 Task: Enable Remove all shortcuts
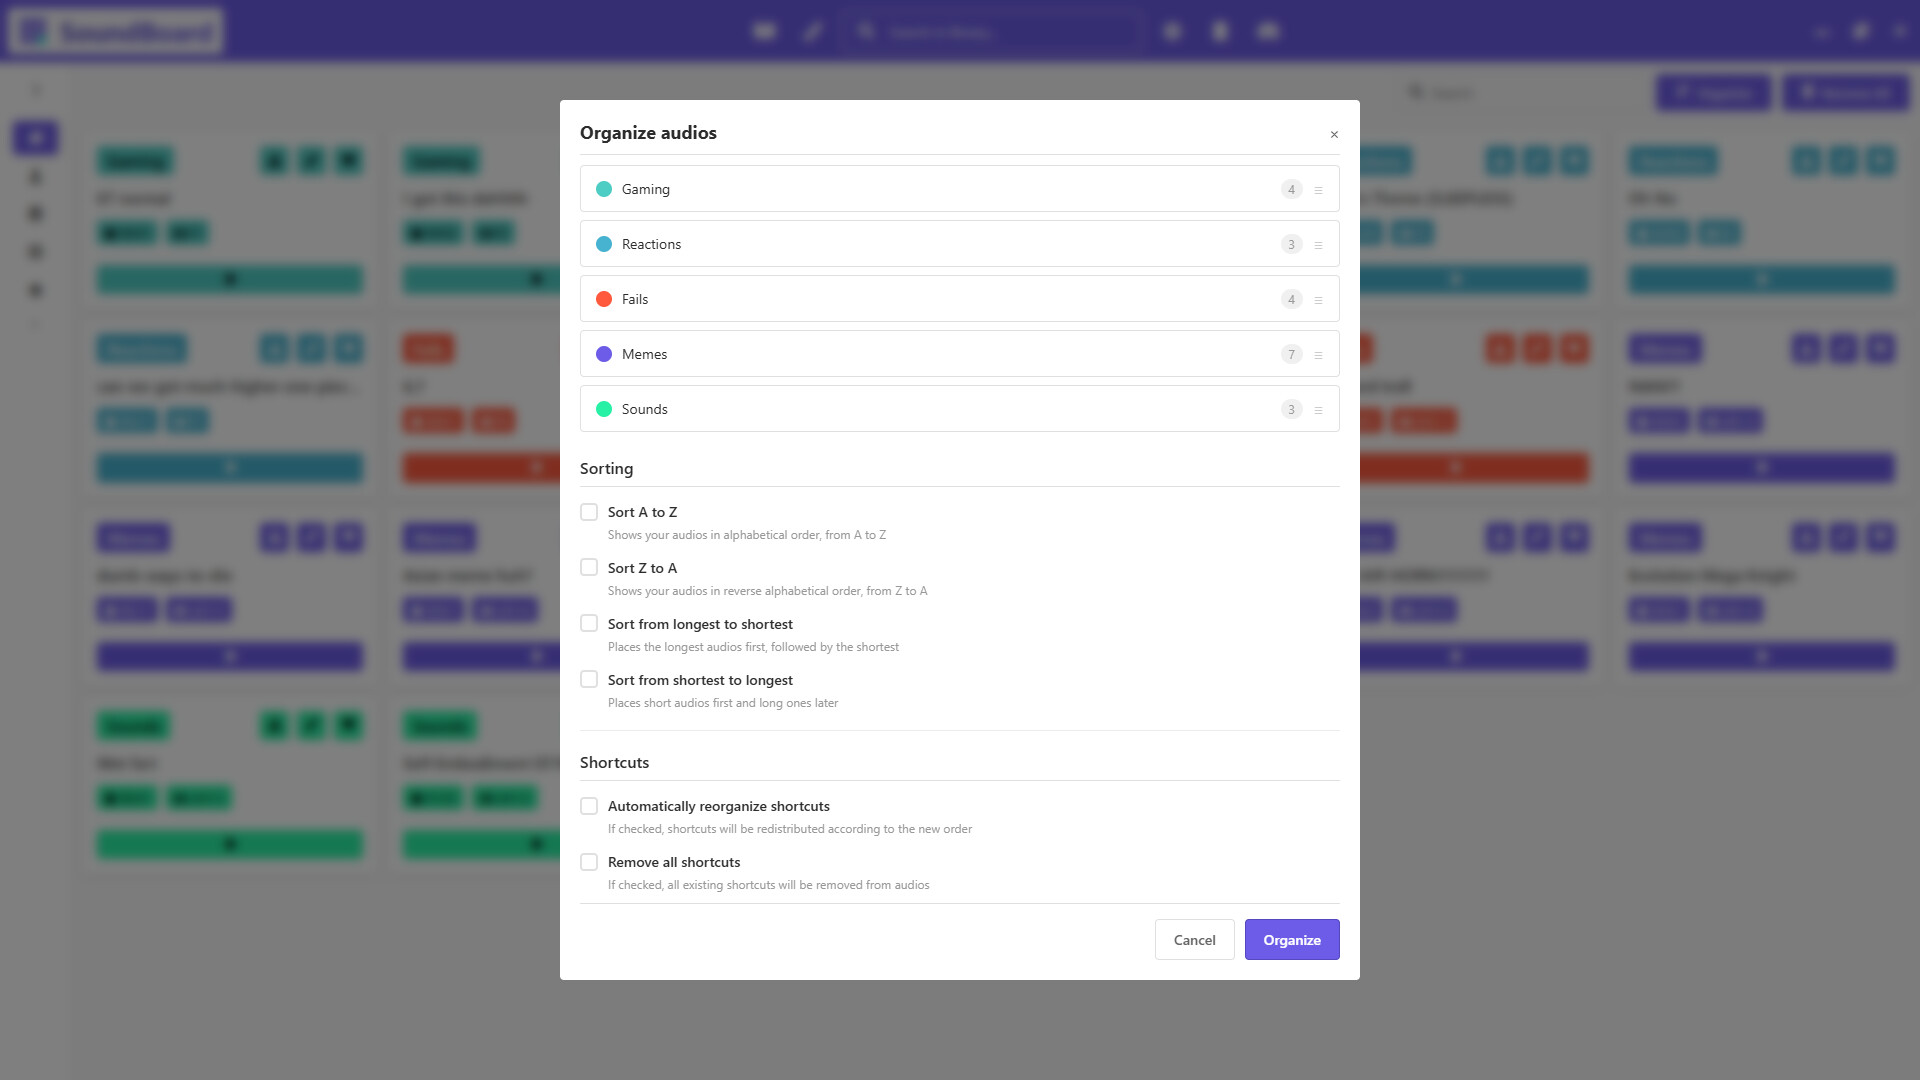coord(589,861)
